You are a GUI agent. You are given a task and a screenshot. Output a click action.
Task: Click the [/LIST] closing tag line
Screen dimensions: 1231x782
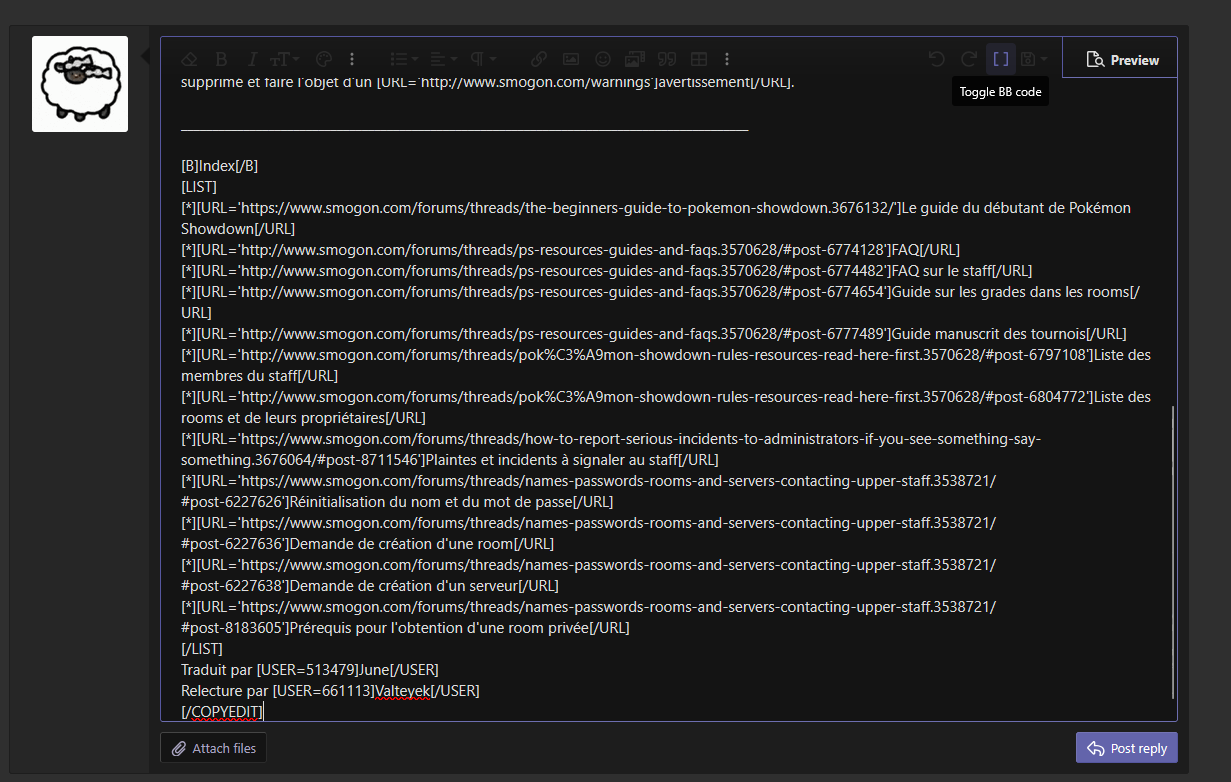point(202,648)
